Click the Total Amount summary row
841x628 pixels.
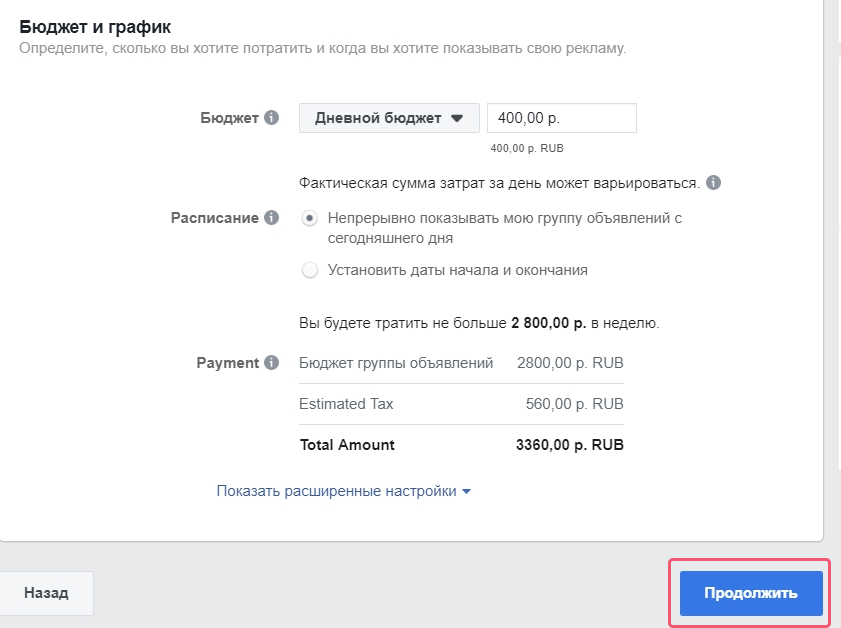pyautogui.click(x=460, y=444)
